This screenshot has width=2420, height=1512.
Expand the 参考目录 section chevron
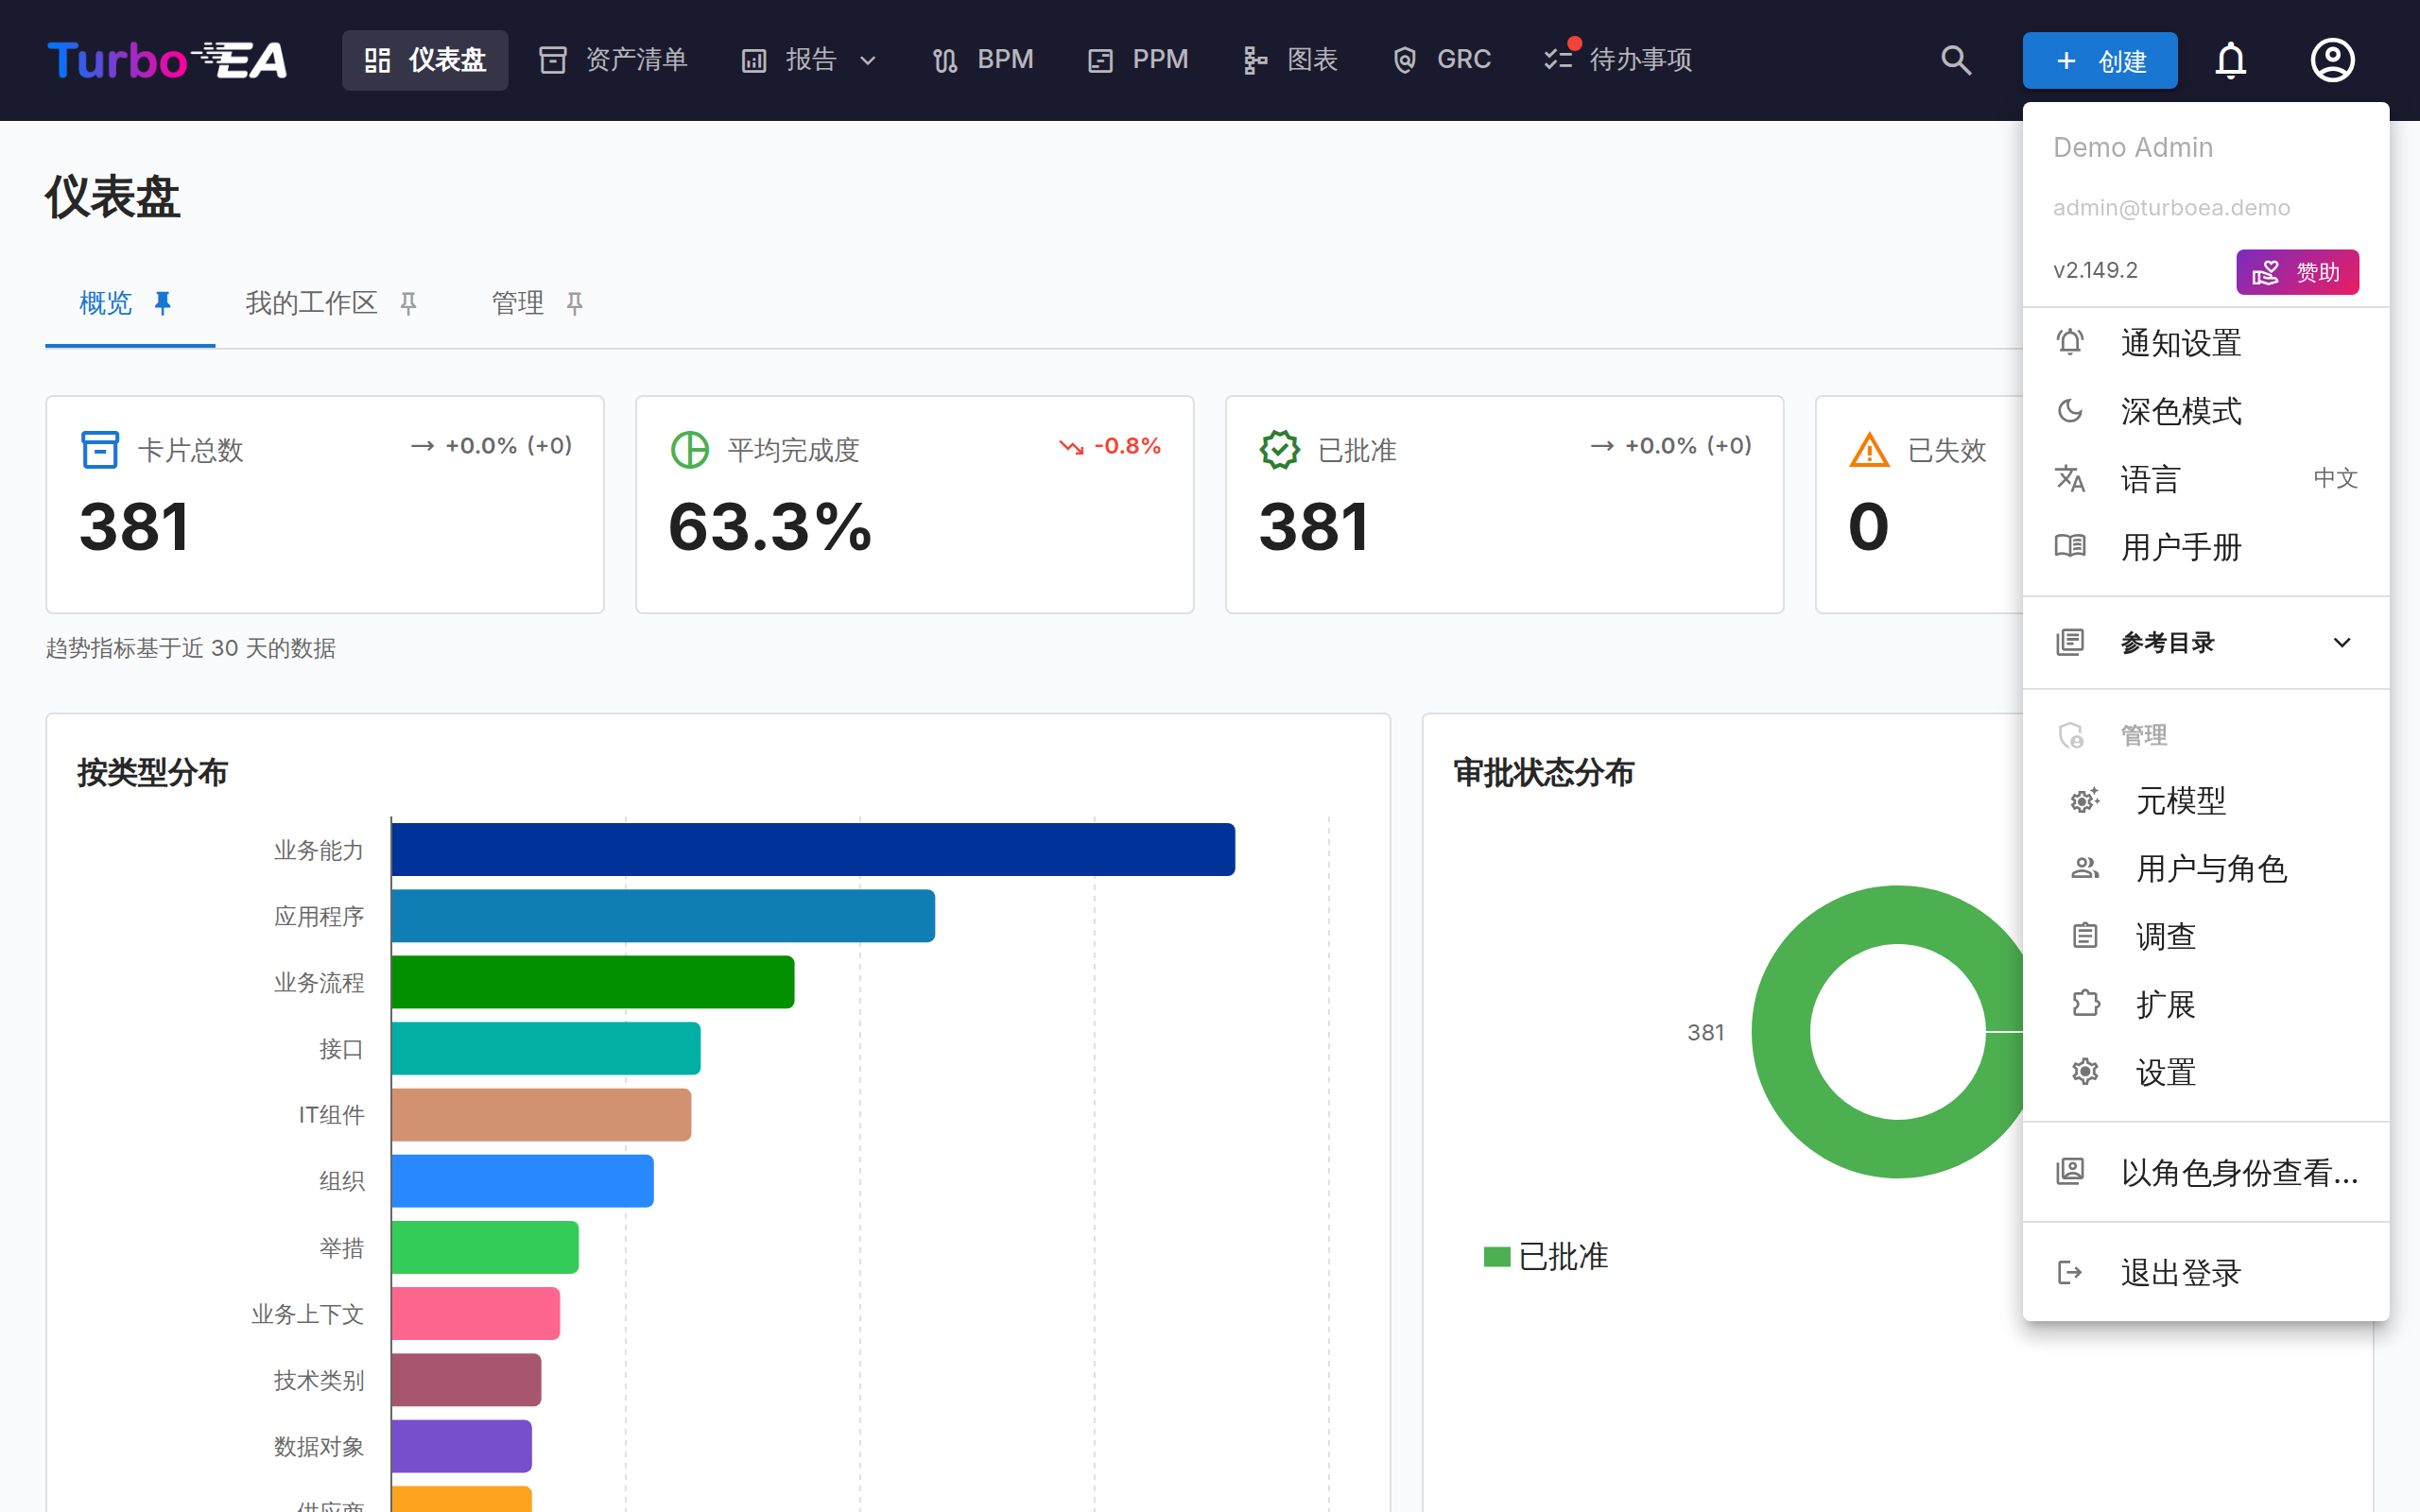click(x=2341, y=643)
